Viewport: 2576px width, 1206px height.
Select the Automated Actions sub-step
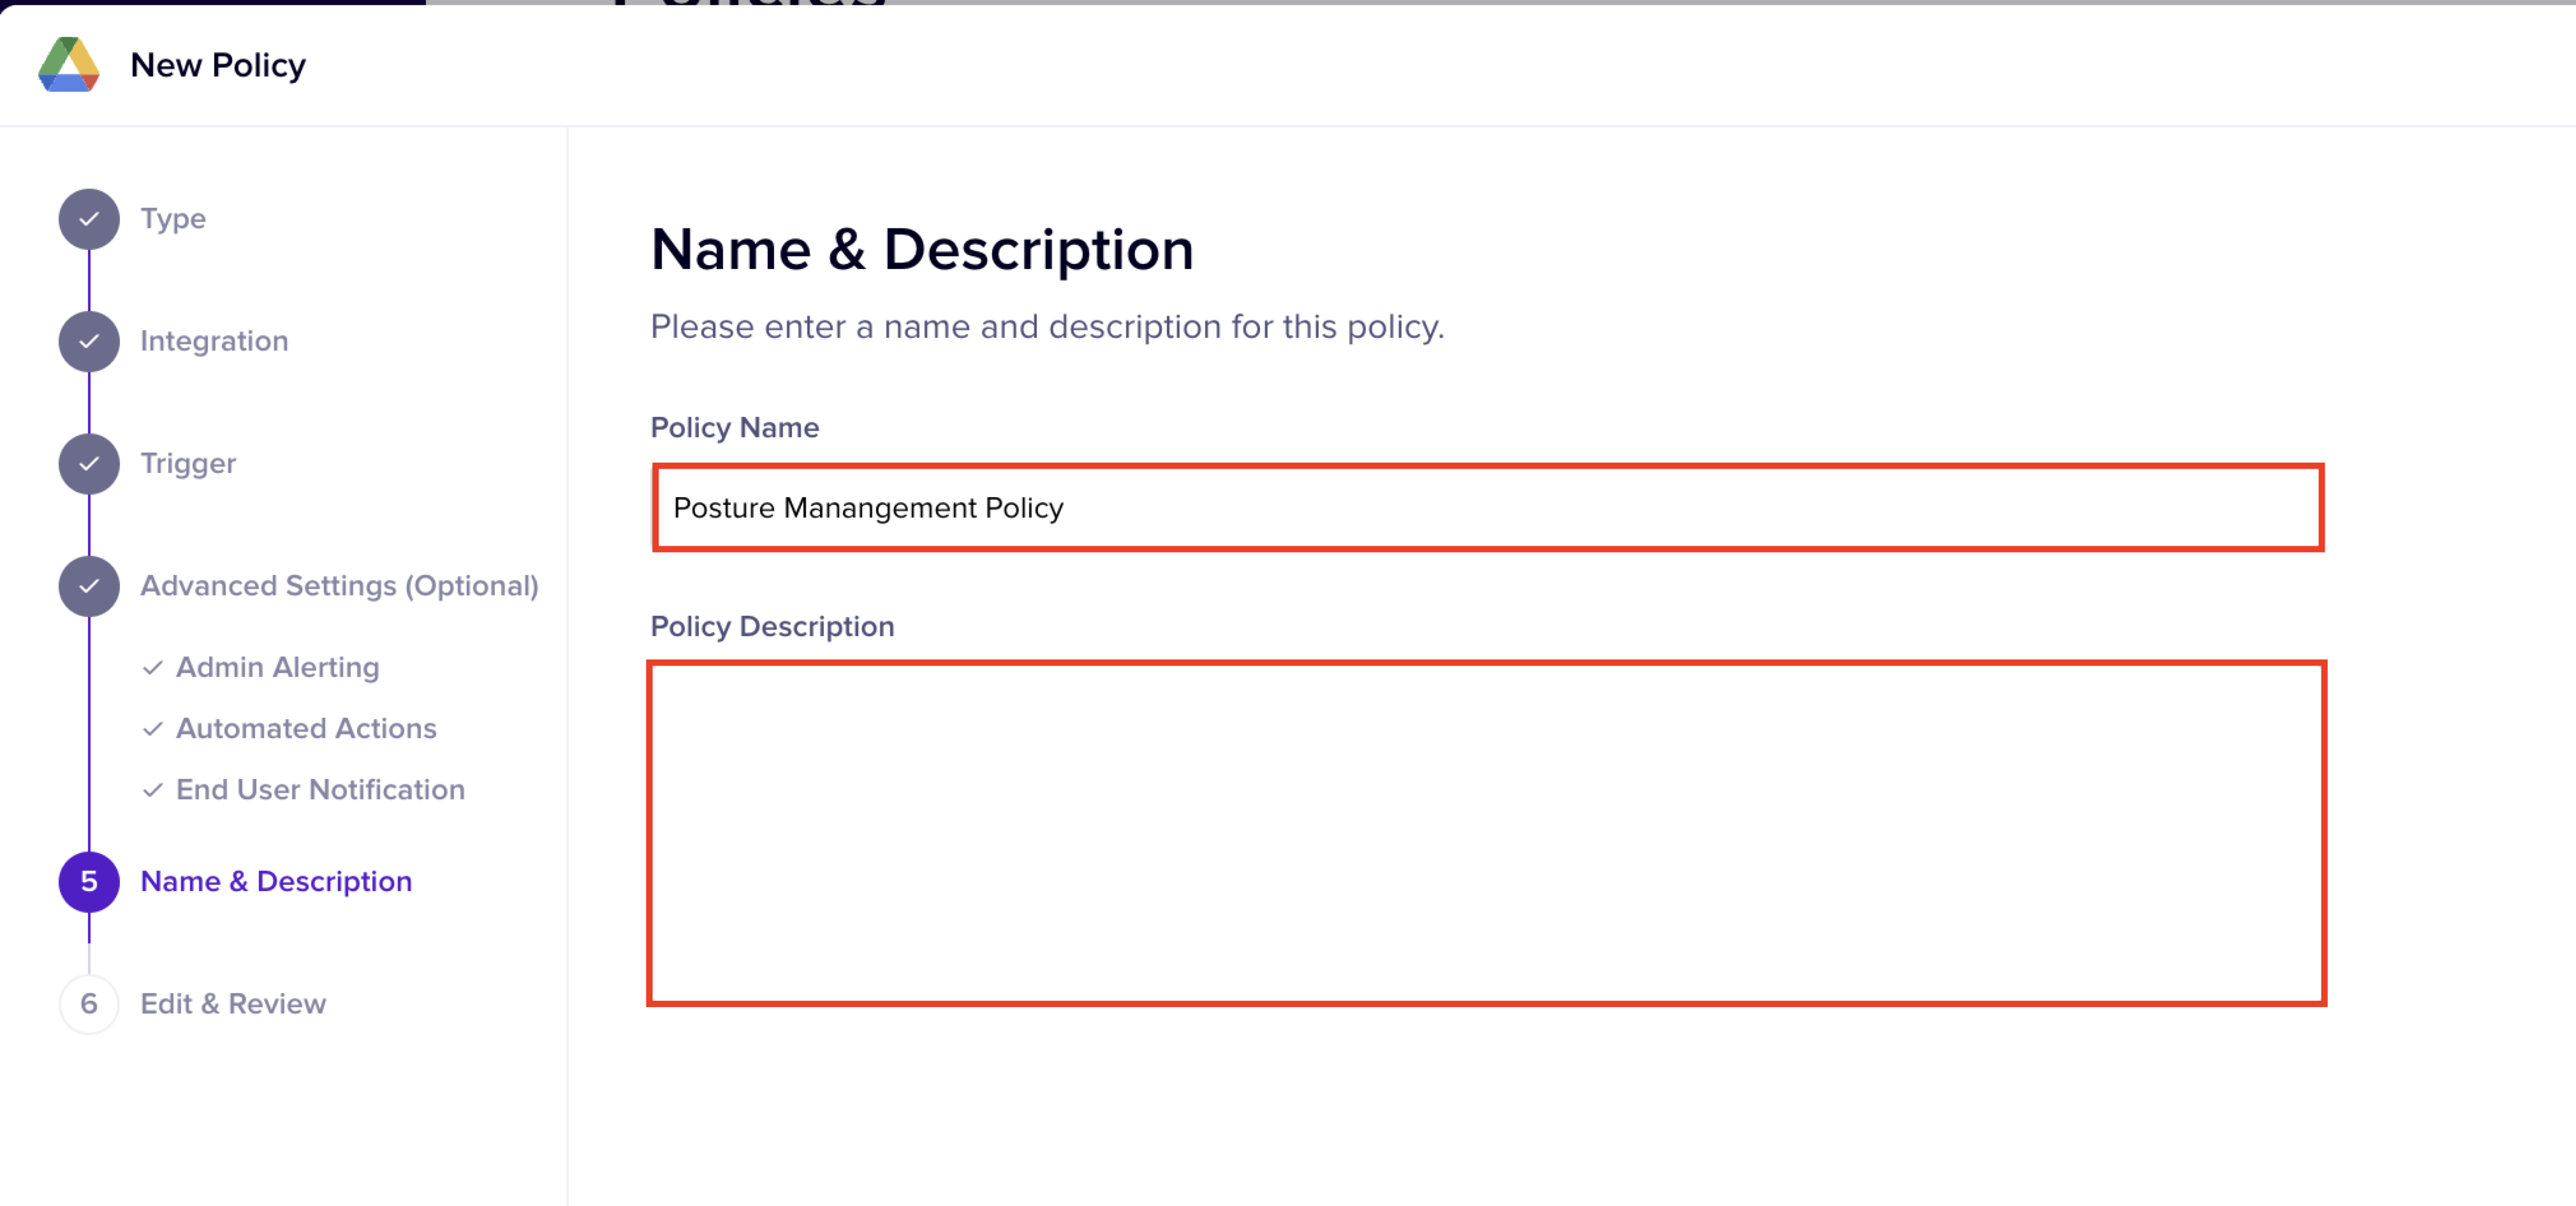tap(306, 728)
